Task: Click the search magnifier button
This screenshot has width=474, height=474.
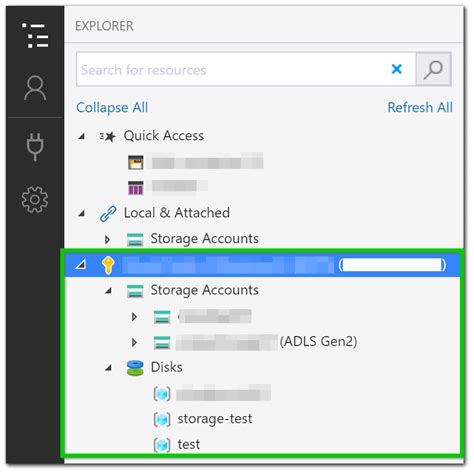Action: pos(433,69)
